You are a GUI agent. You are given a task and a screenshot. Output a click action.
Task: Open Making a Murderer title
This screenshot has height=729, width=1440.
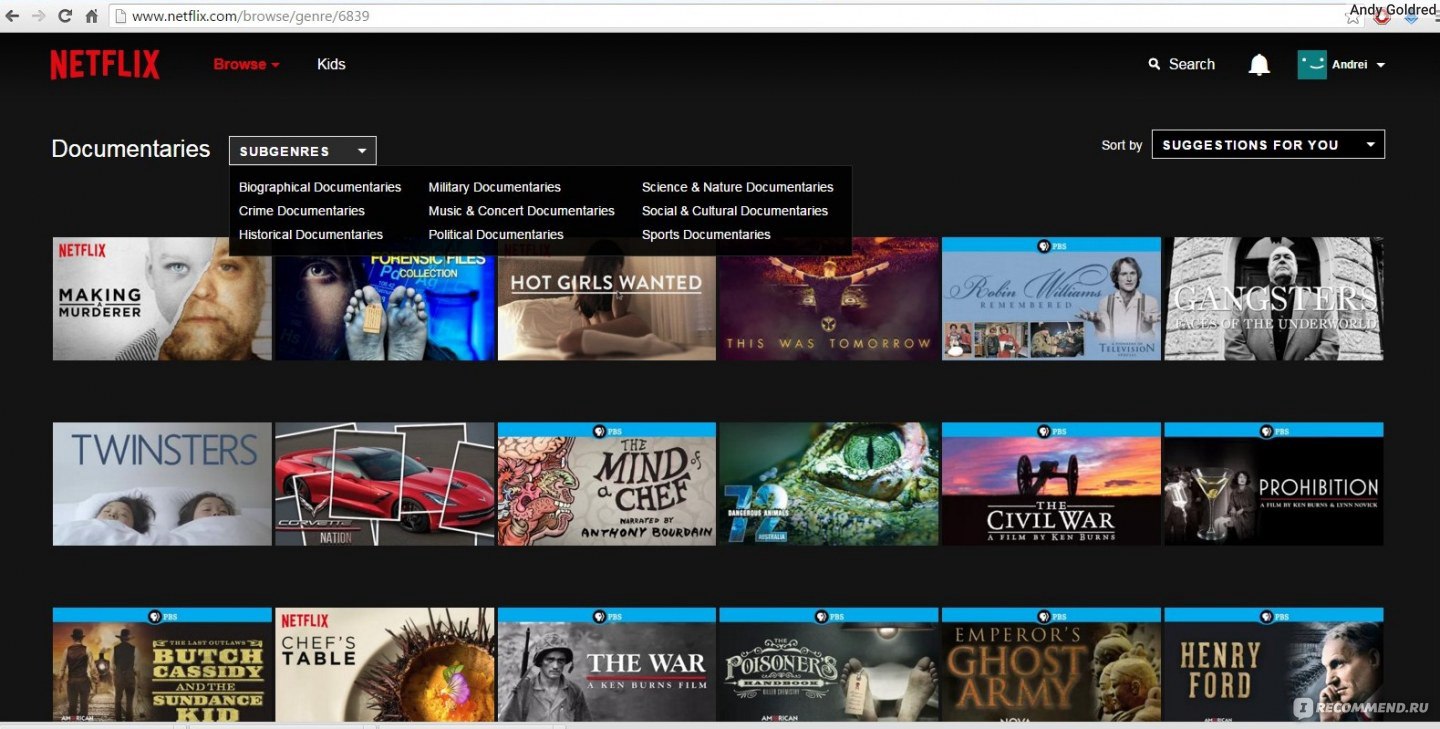(x=162, y=298)
